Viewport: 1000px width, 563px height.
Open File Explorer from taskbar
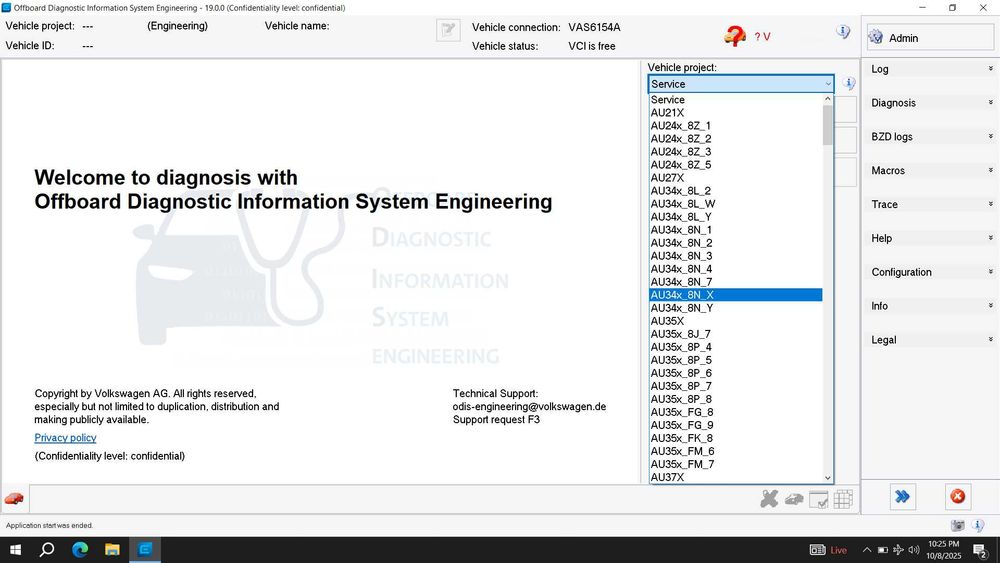(112, 550)
